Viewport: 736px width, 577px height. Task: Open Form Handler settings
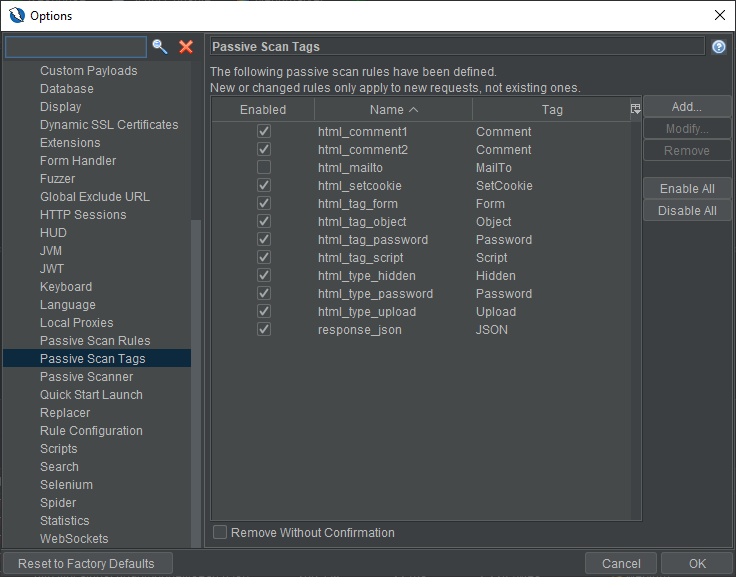click(78, 161)
